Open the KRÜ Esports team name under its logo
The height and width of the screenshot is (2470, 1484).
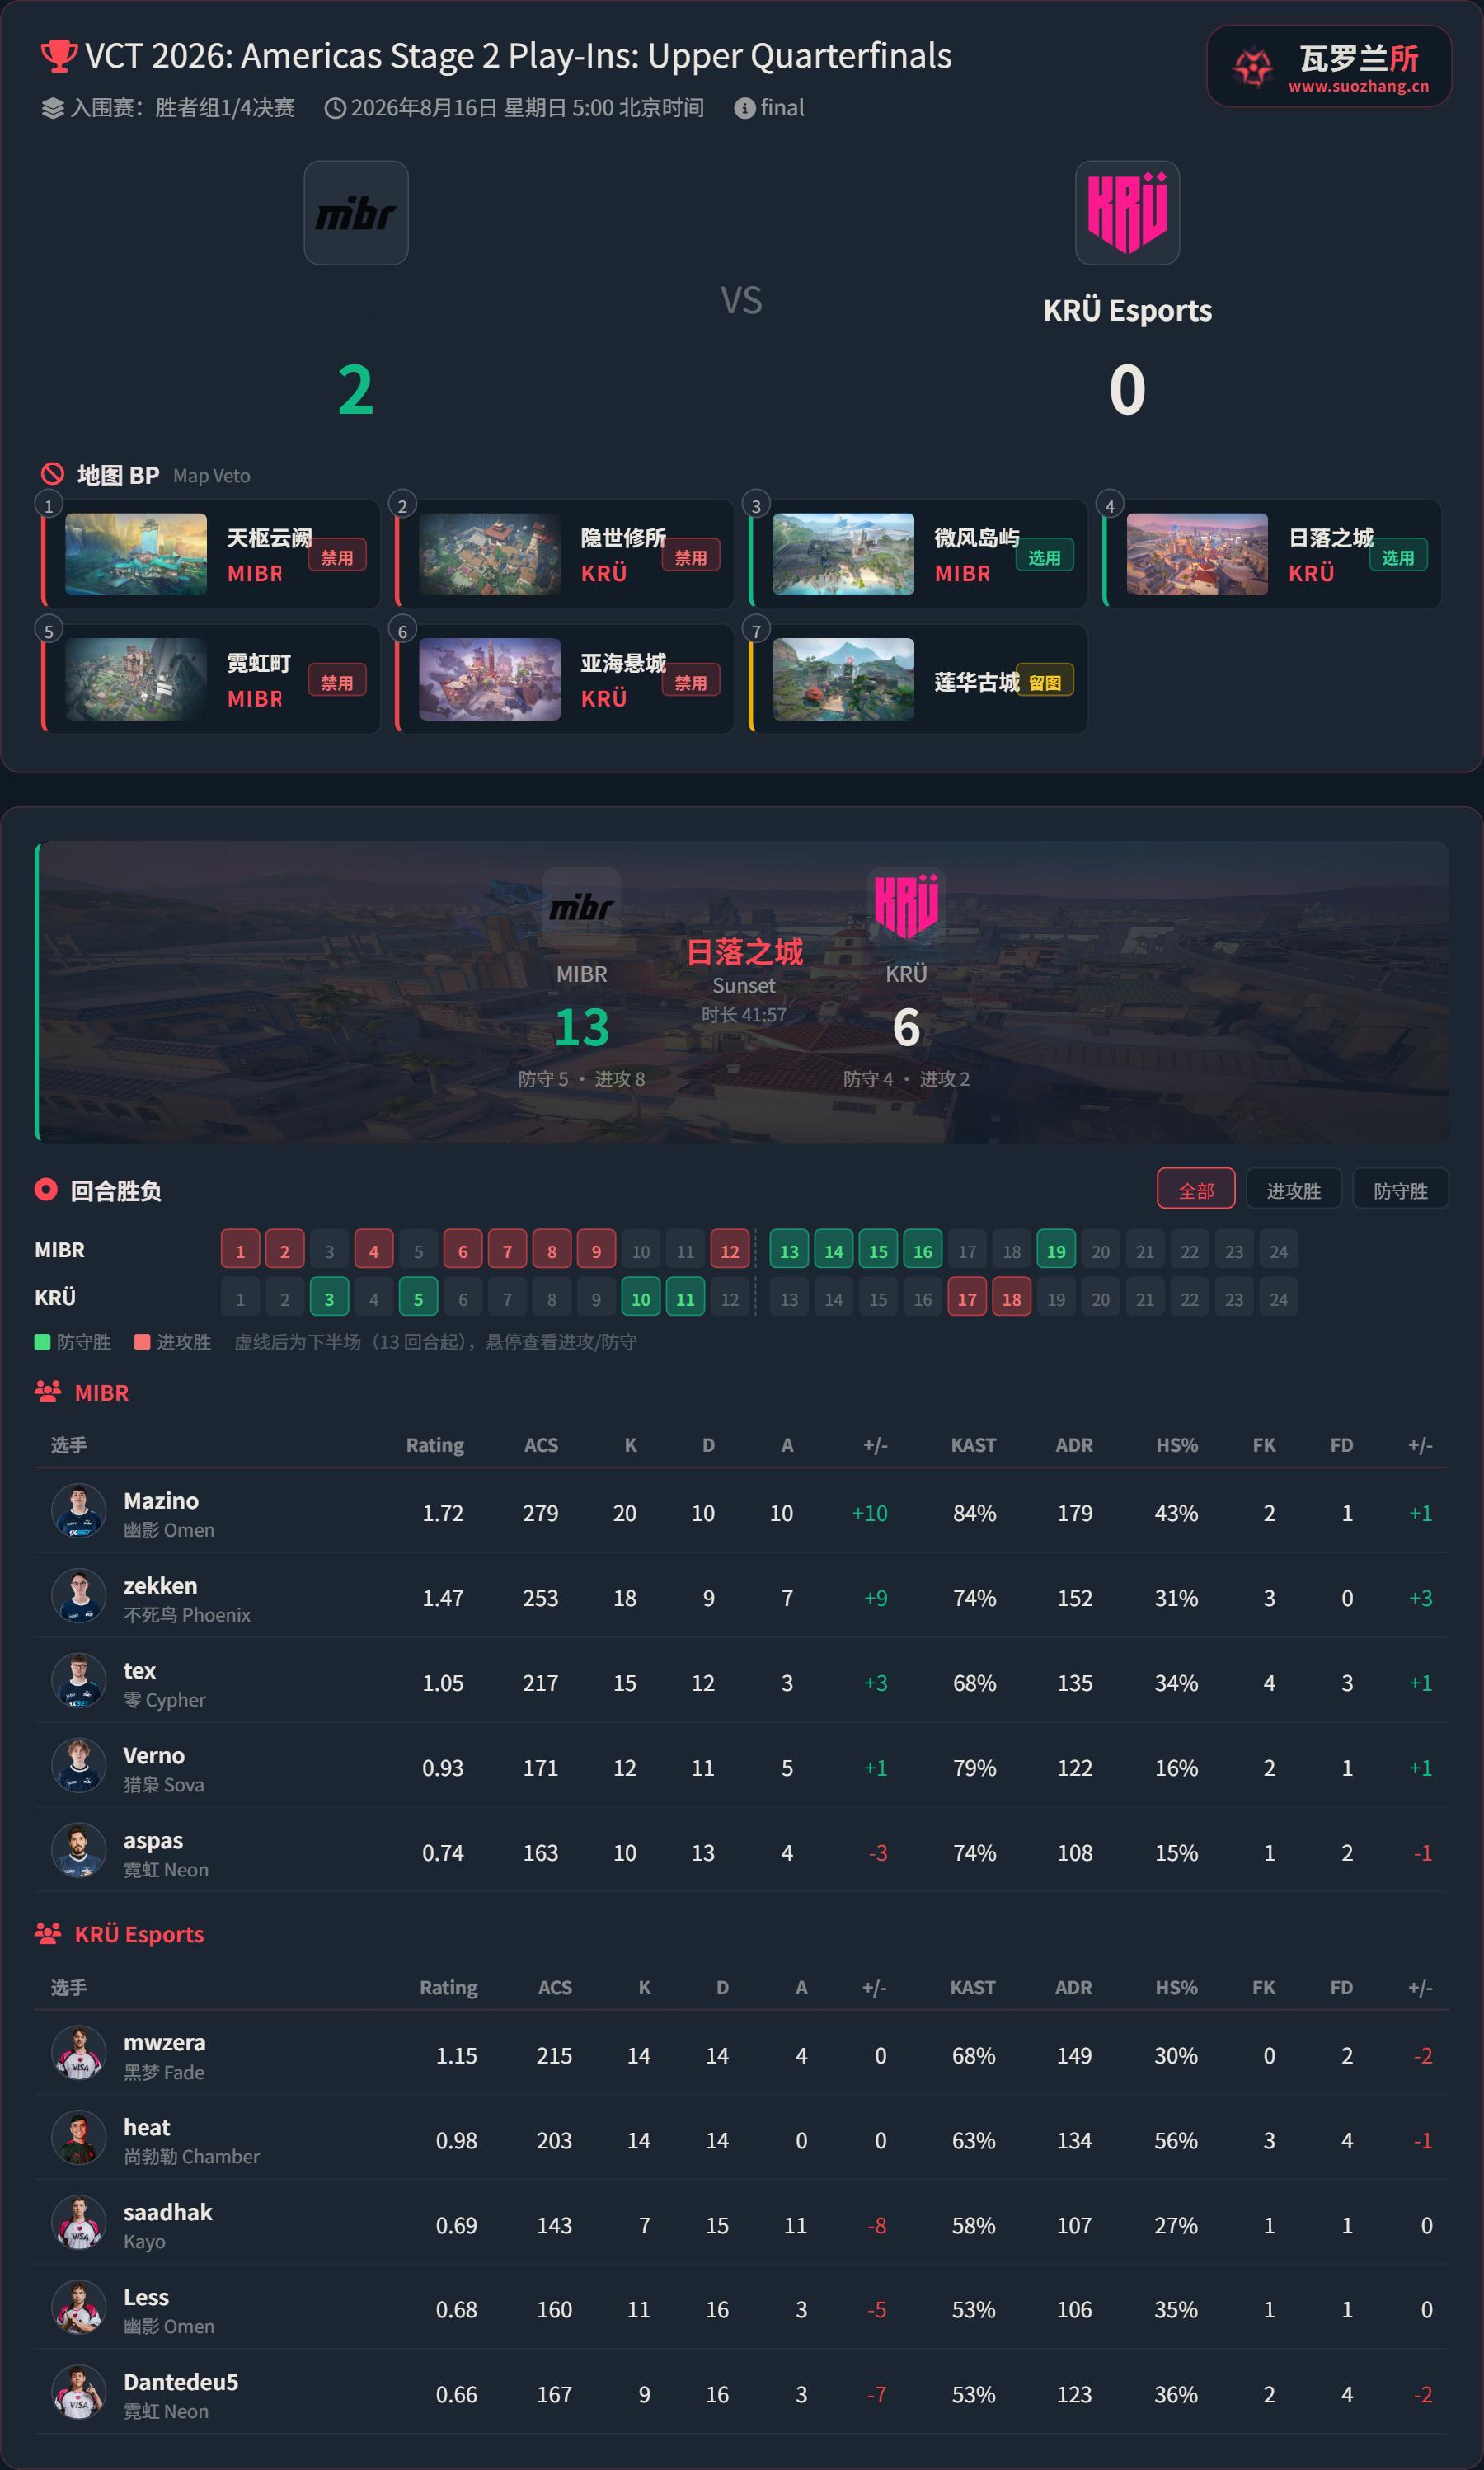pyautogui.click(x=1127, y=310)
